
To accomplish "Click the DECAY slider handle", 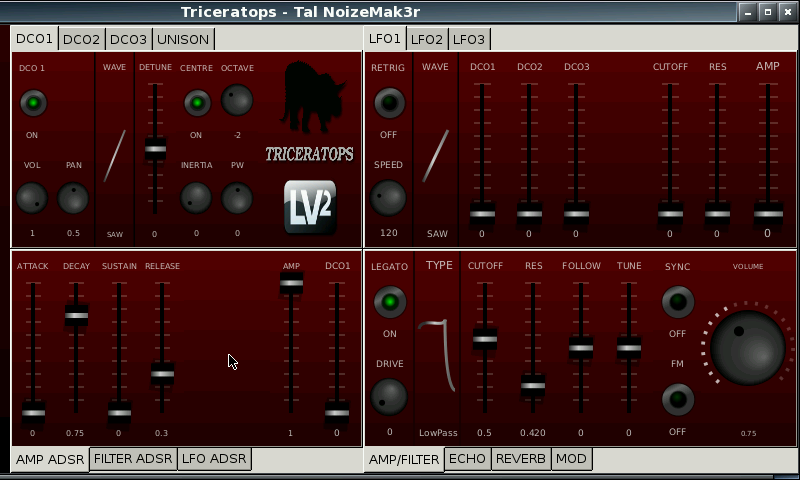I will tap(77, 315).
